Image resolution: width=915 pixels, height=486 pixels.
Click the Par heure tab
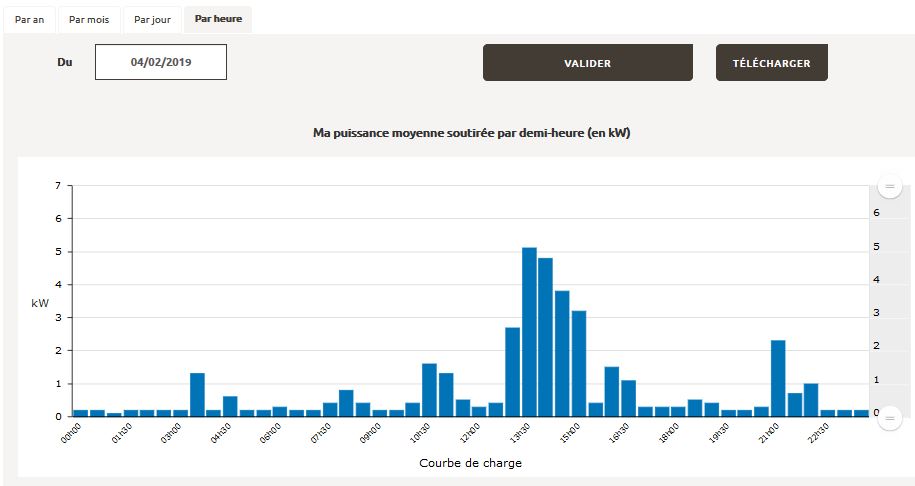click(218, 19)
